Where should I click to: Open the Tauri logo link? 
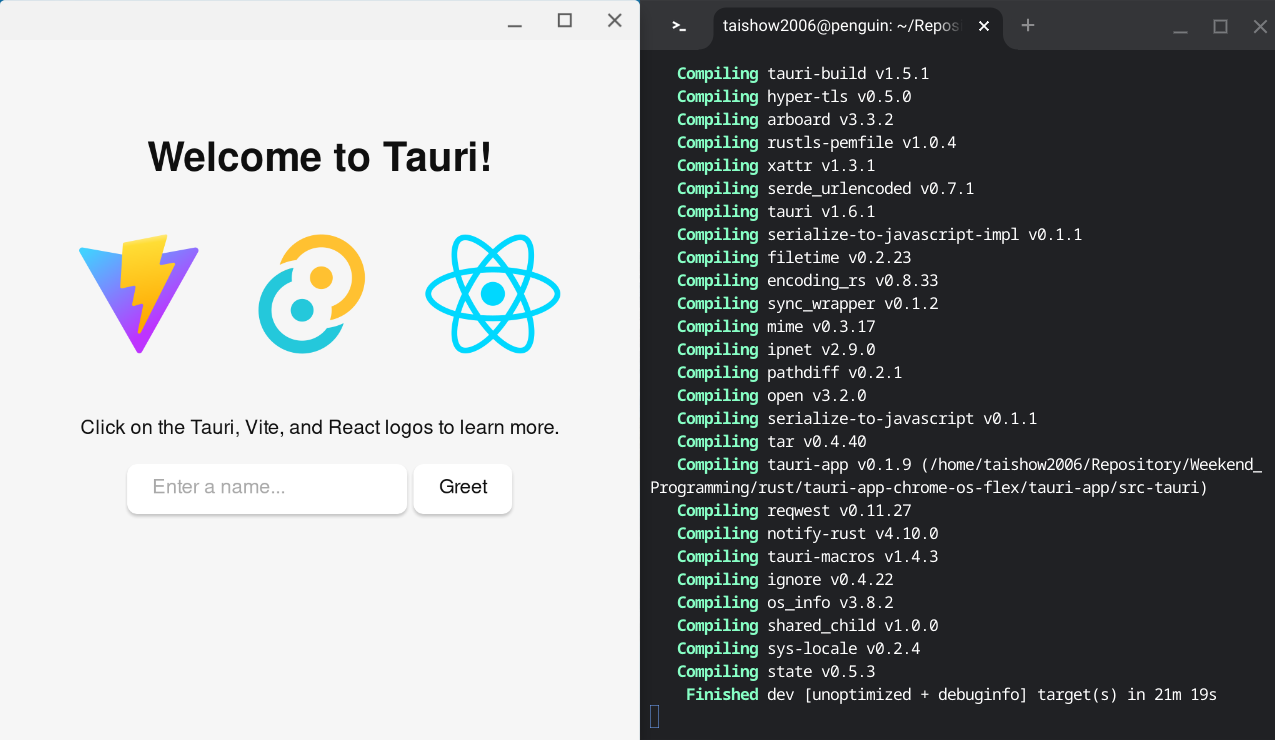pyautogui.click(x=312, y=294)
